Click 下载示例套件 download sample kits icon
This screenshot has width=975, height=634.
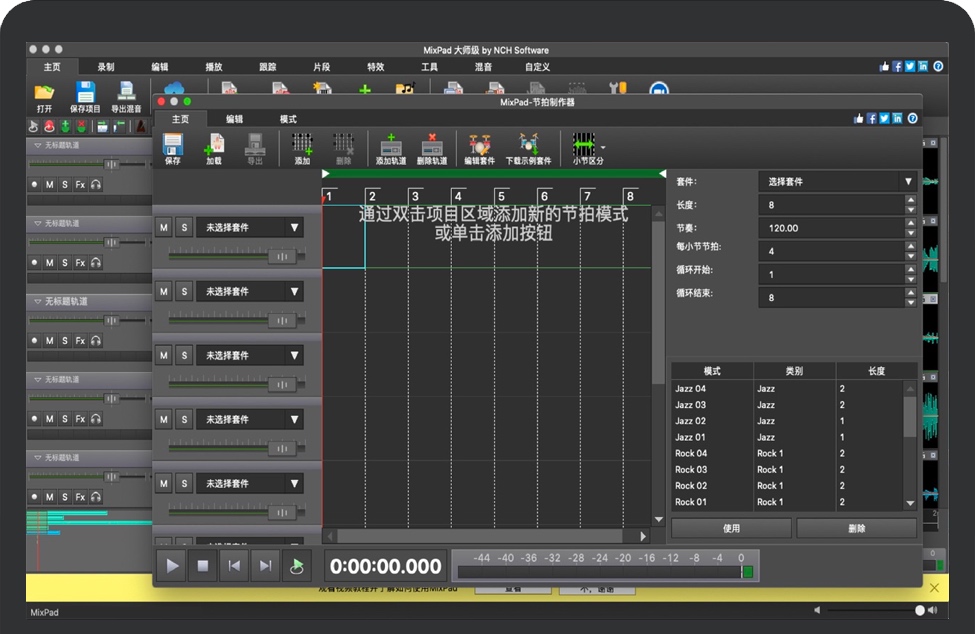[528, 146]
